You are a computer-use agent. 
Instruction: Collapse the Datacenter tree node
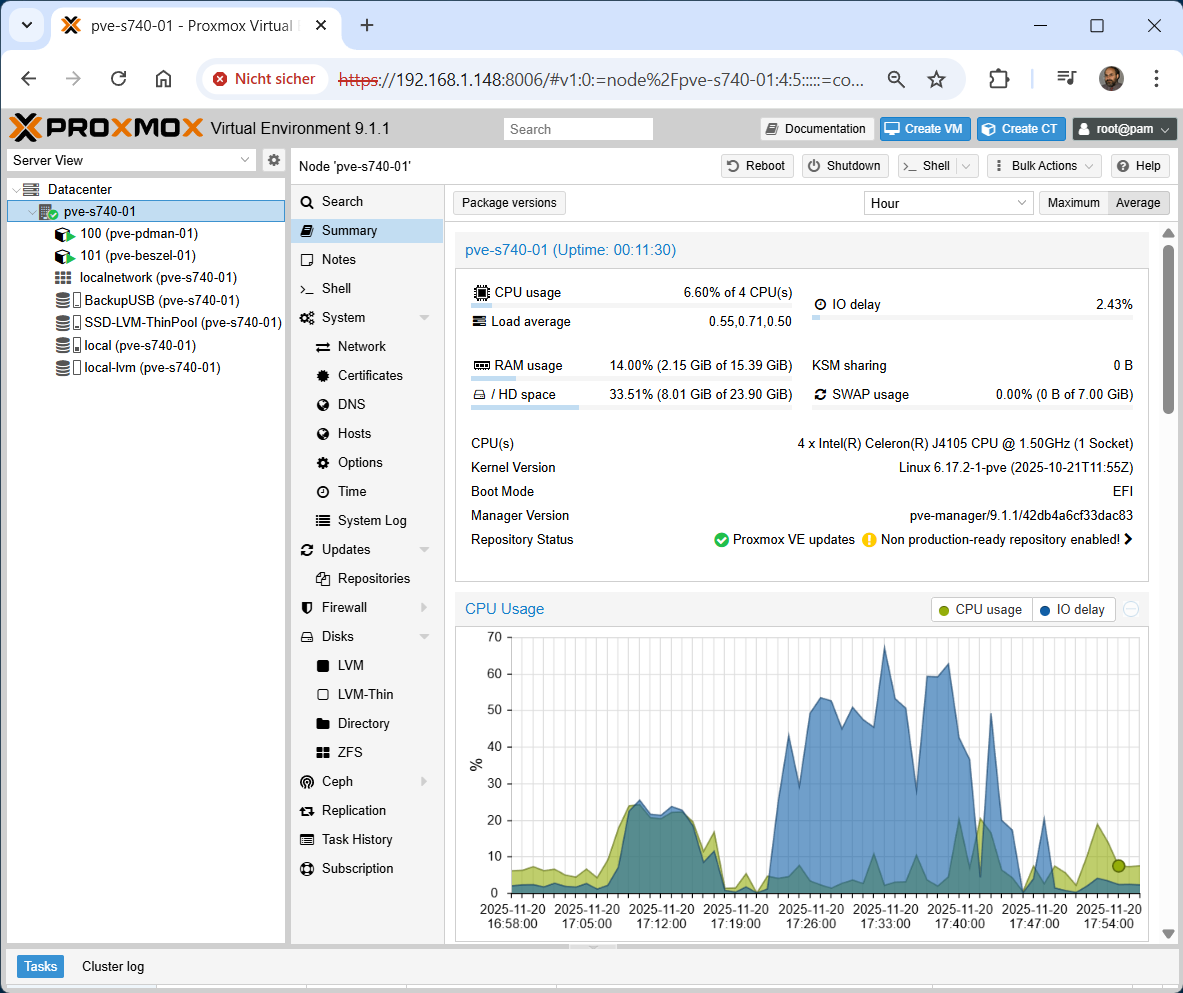16,189
